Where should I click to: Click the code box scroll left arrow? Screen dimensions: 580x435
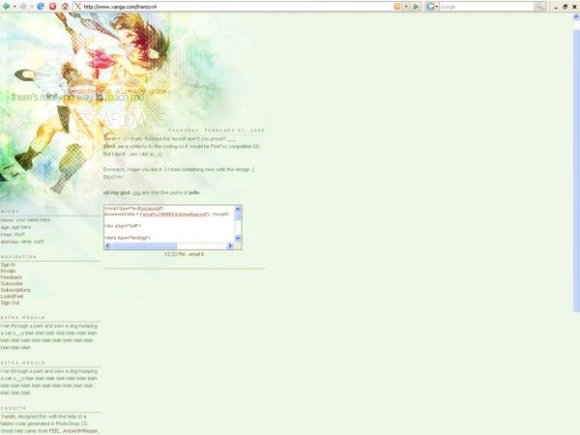108,246
